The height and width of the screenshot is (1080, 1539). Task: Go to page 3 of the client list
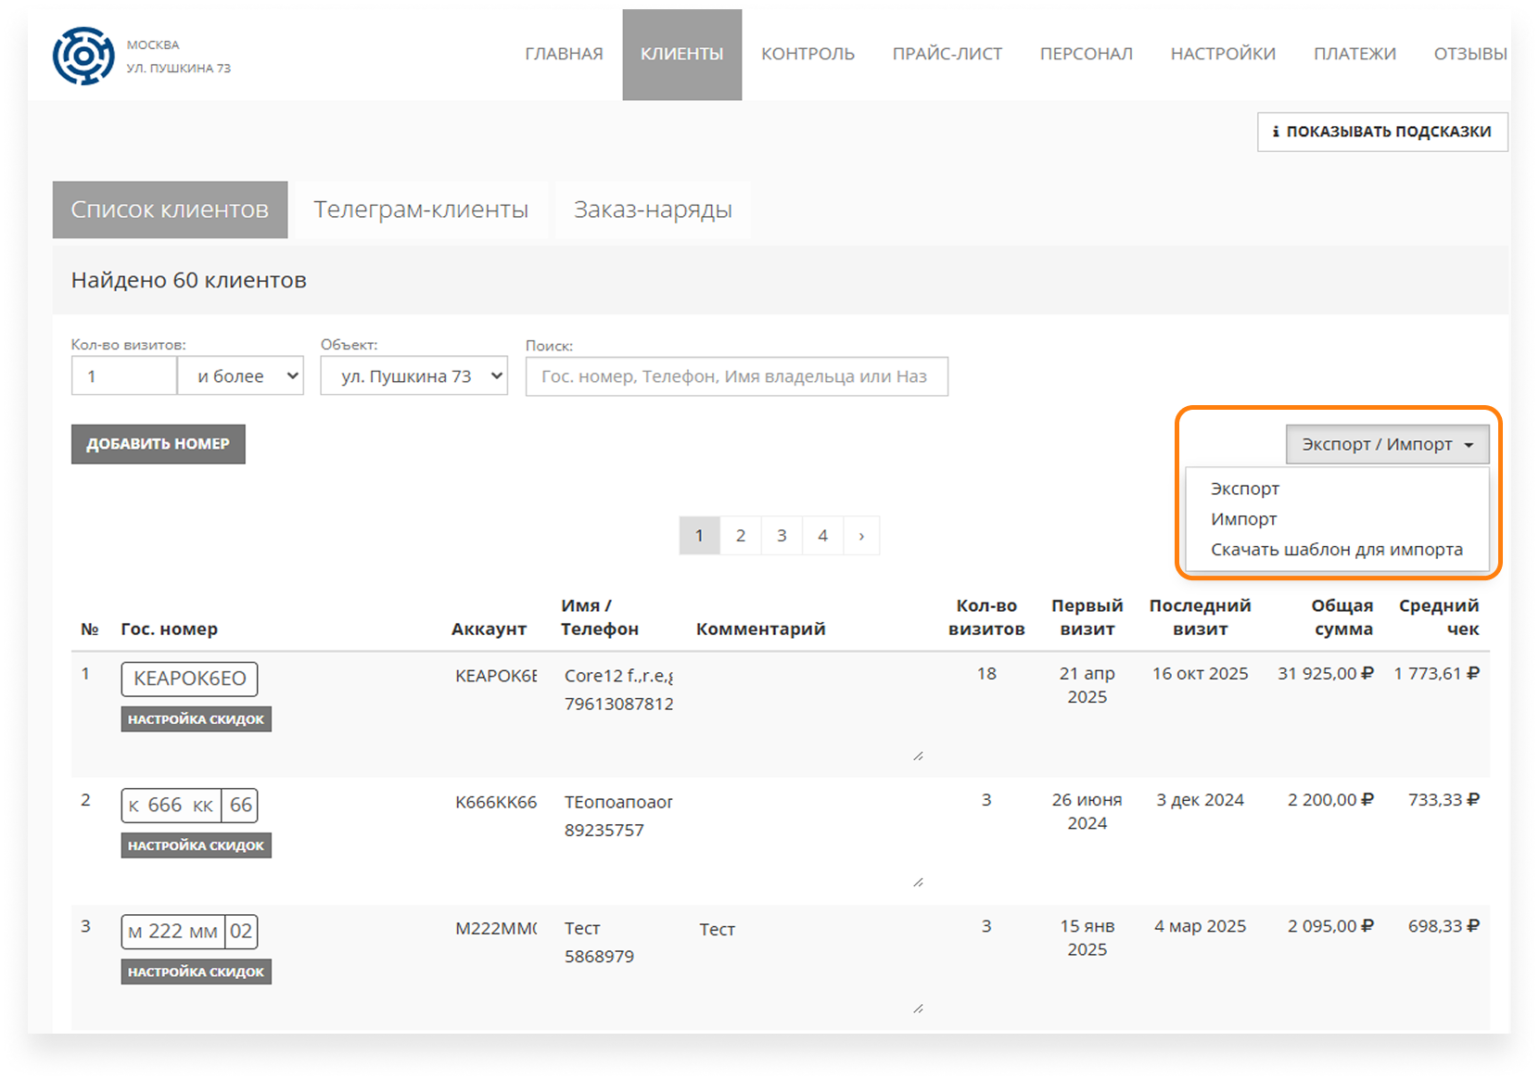coord(781,536)
